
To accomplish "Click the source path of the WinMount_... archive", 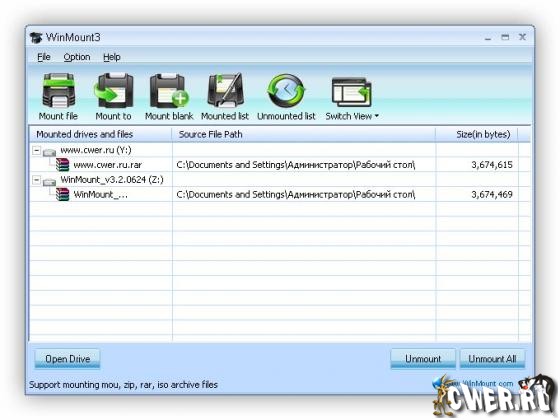I will tap(296, 195).
